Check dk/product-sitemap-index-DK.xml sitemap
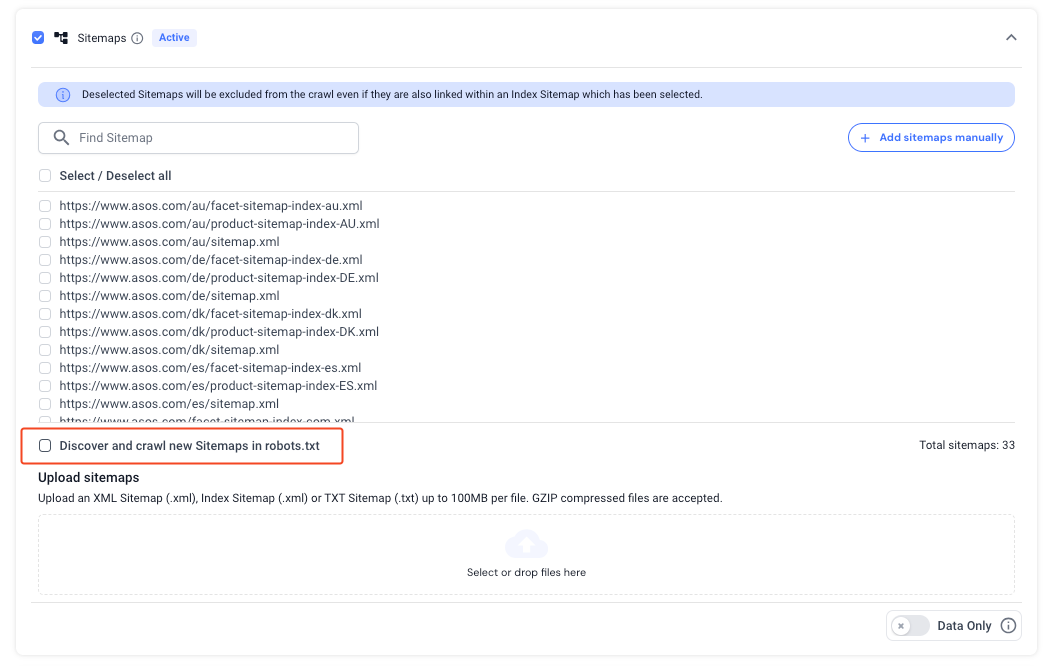The width and height of the screenshot is (1052, 666). click(45, 332)
